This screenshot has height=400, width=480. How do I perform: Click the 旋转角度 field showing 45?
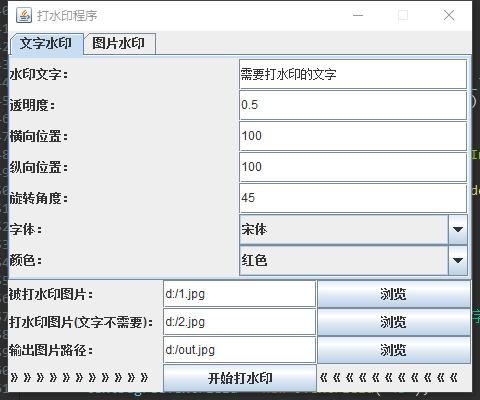coord(353,198)
